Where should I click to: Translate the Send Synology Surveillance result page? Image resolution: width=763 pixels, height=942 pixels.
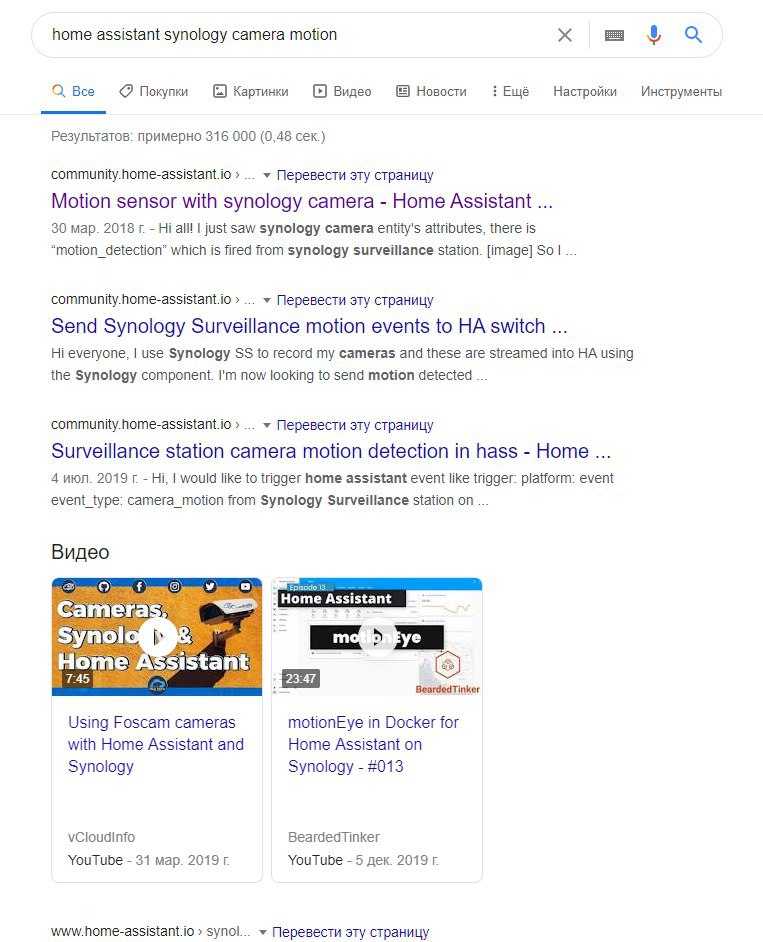(354, 300)
